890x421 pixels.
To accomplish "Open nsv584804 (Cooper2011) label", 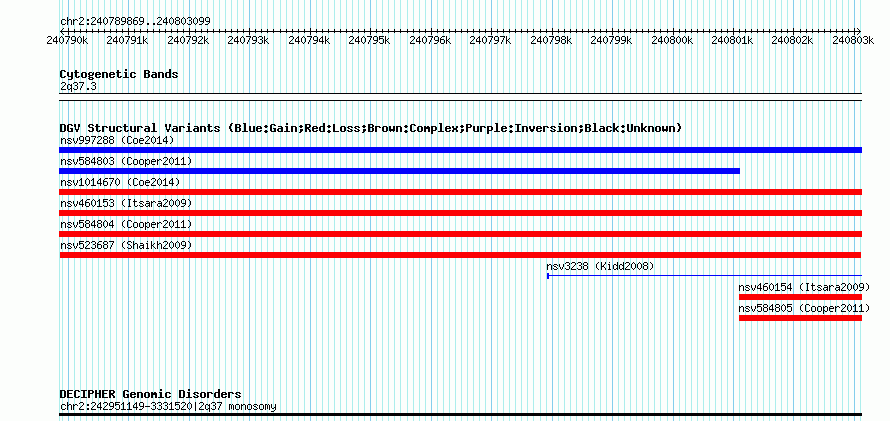I will [126, 224].
